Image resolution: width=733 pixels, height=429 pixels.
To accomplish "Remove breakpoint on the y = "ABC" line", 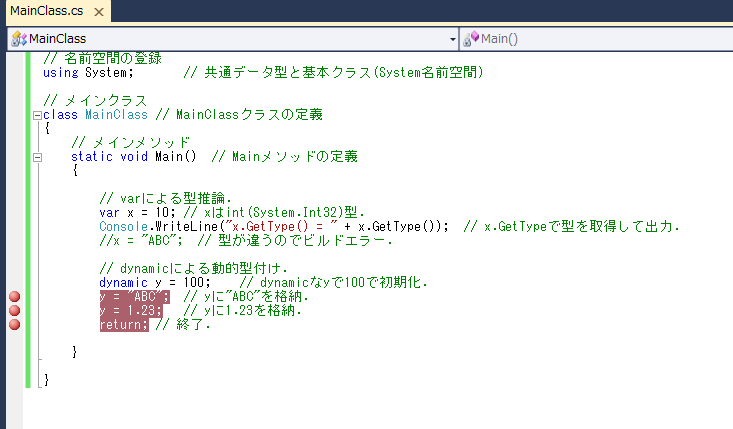I will (14, 296).
